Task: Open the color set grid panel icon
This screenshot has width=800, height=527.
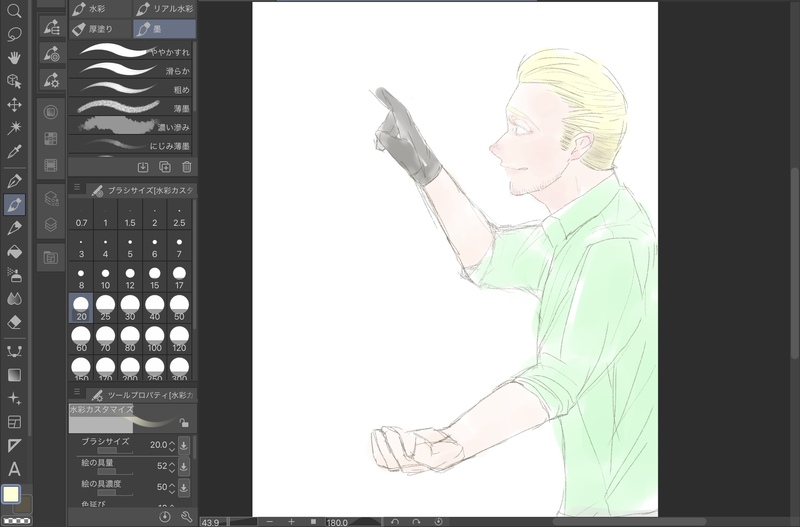Action: coord(51,138)
